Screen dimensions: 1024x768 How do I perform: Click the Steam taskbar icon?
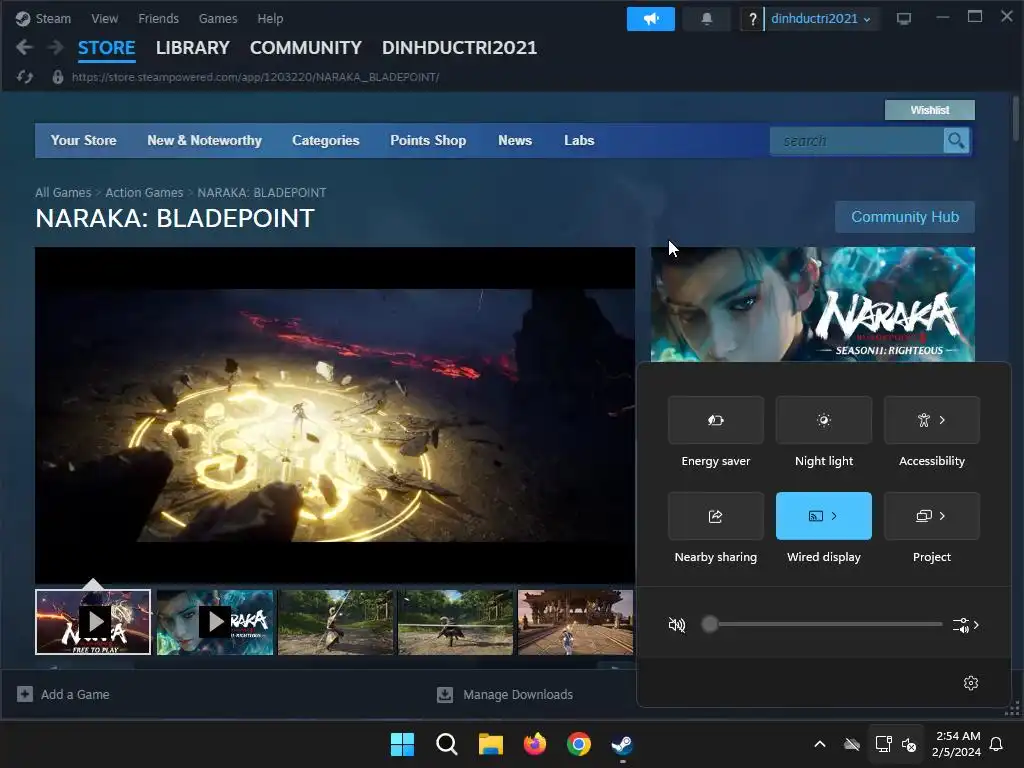622,744
